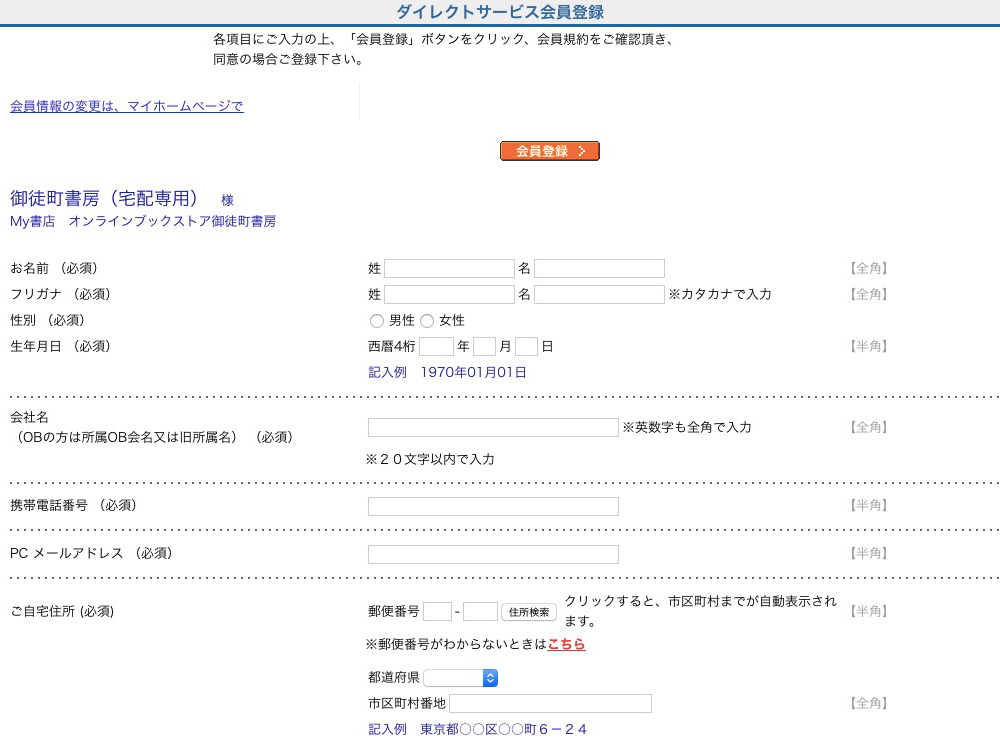Click the 記入例 1970年01月01日 example text
This screenshot has height=741, width=1000.
coord(447,372)
